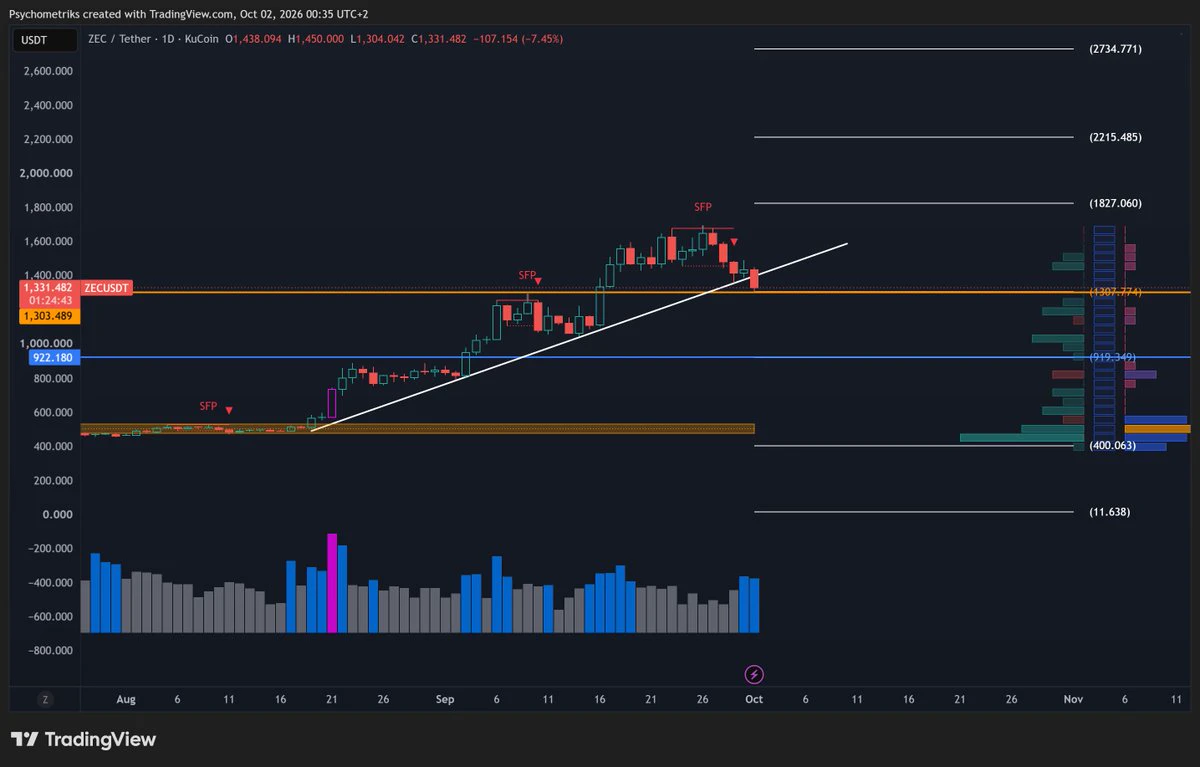This screenshot has width=1200, height=767.
Task: Click the purple lightning bolt icon
Action: 755,675
